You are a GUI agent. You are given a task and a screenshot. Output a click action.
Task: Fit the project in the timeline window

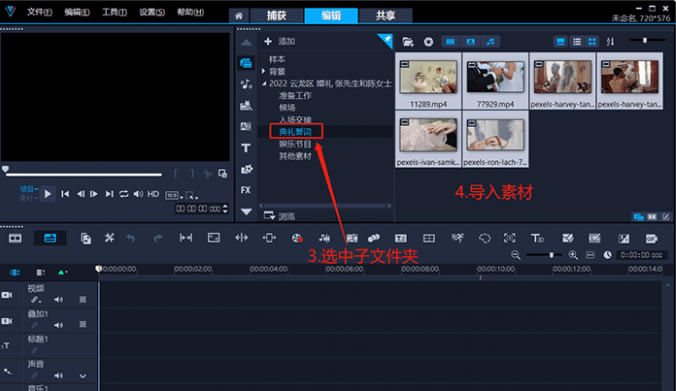pos(590,255)
